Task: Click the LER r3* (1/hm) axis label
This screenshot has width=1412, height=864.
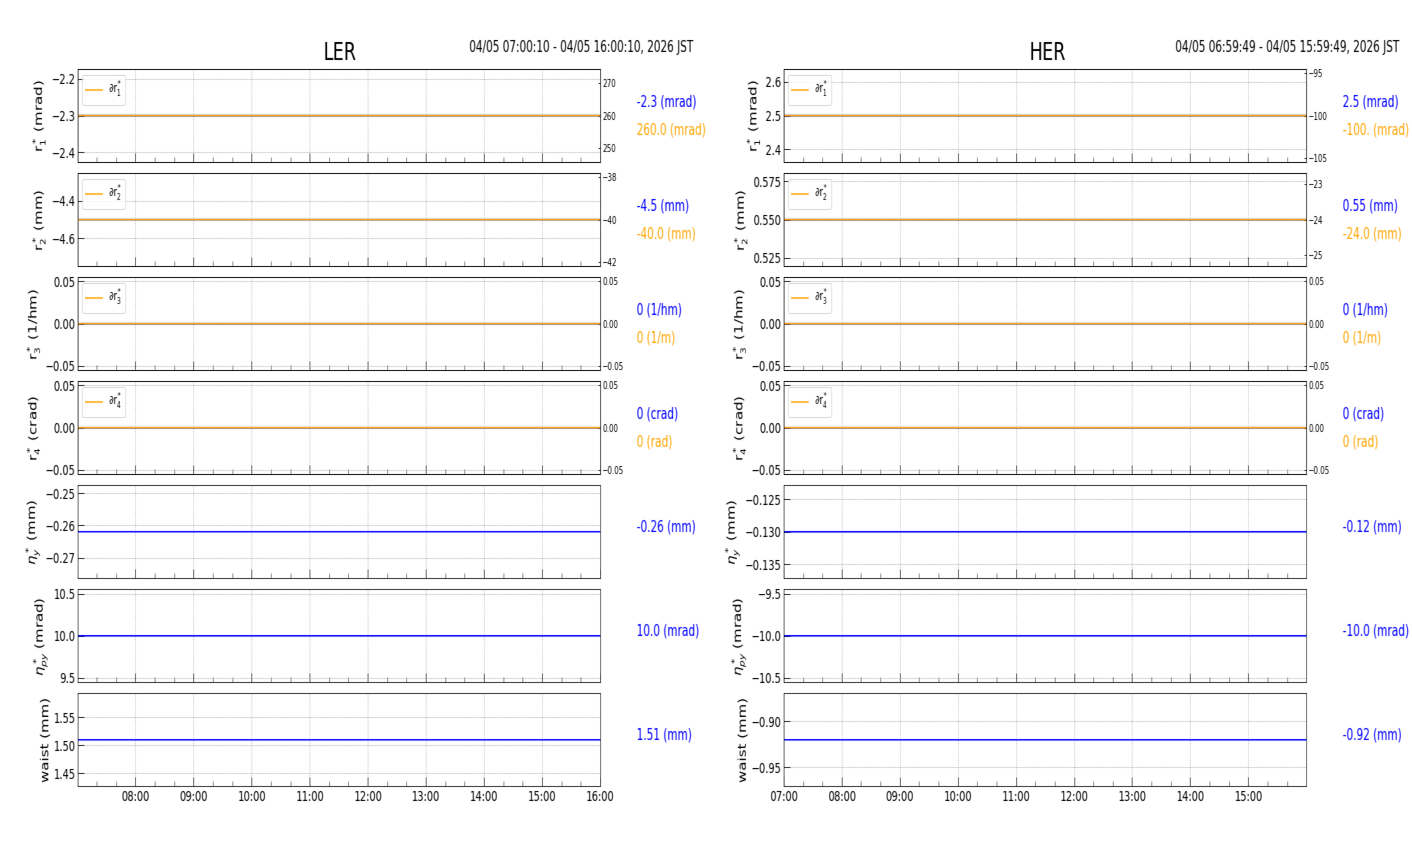Action: (x=33, y=324)
